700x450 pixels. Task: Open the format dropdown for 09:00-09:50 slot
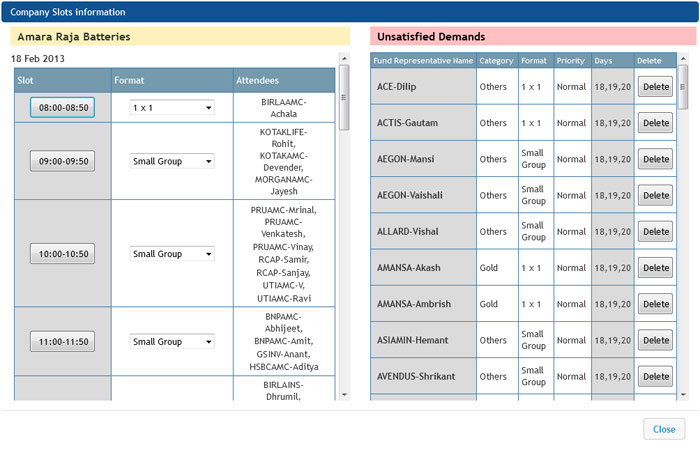pyautogui.click(x=172, y=161)
